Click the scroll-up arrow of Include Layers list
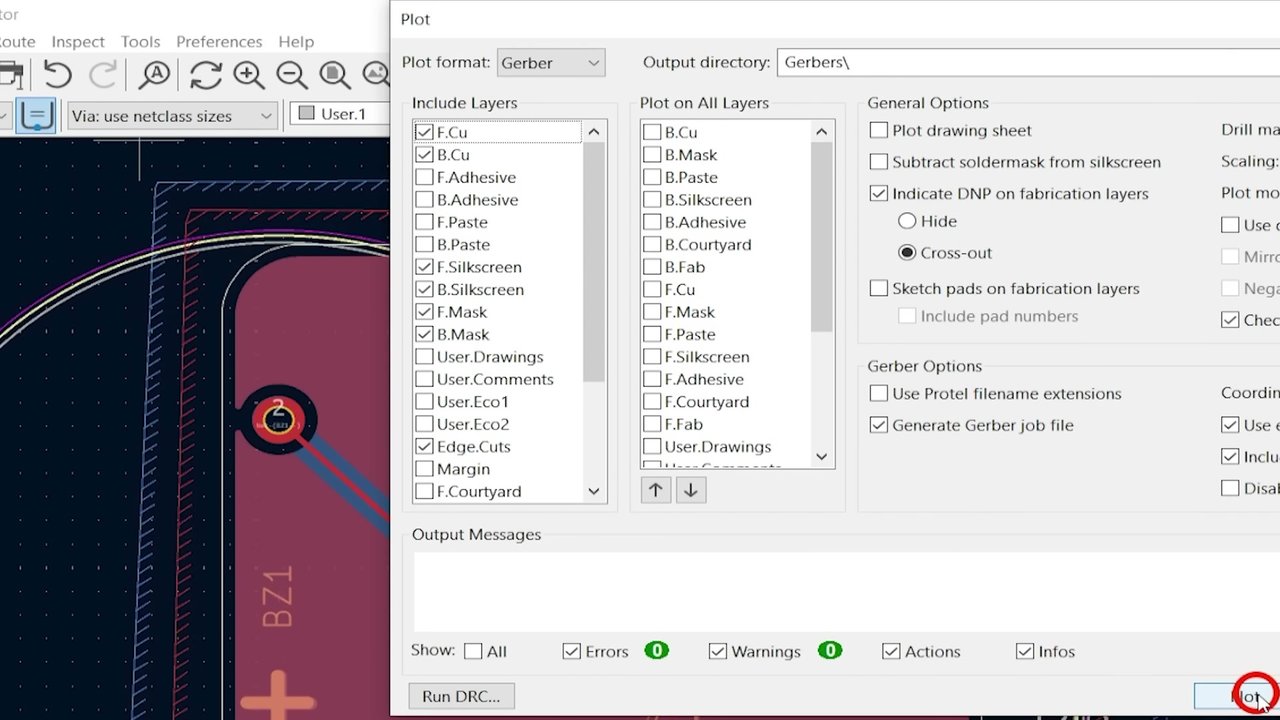This screenshot has width=1280, height=720. click(x=594, y=132)
